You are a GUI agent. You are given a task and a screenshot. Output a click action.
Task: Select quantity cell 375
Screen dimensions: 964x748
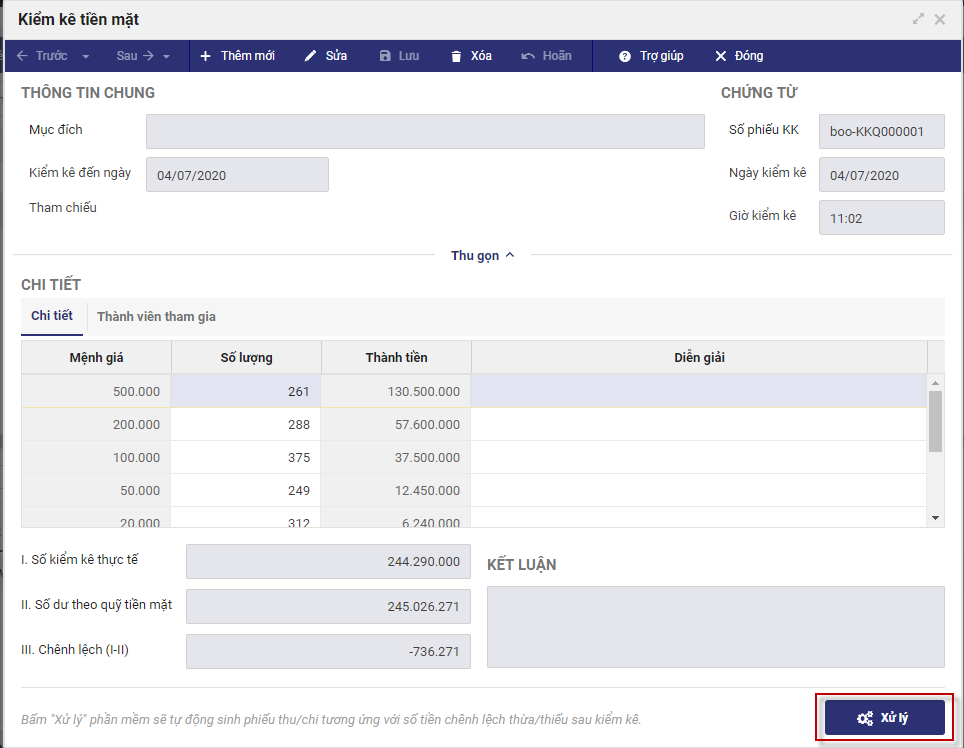point(246,457)
